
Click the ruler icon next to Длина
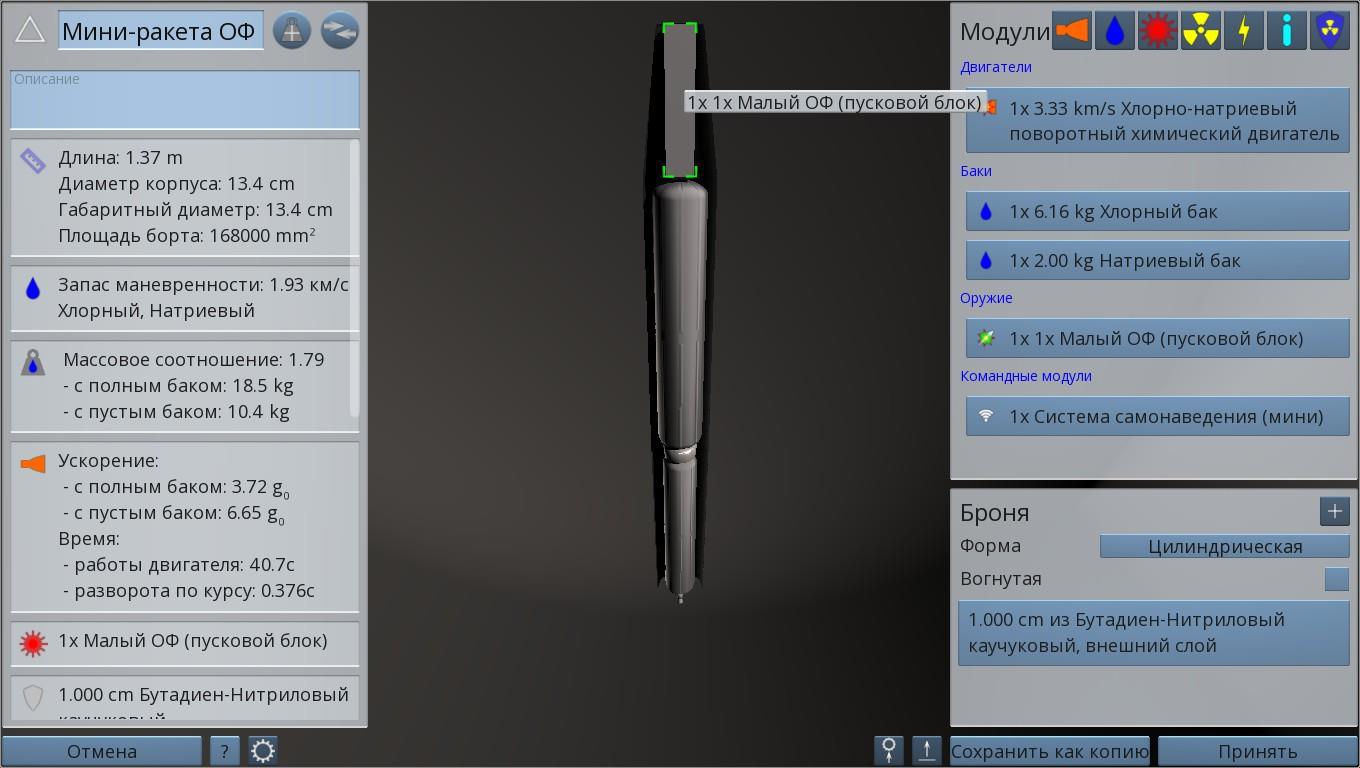pyautogui.click(x=33, y=160)
